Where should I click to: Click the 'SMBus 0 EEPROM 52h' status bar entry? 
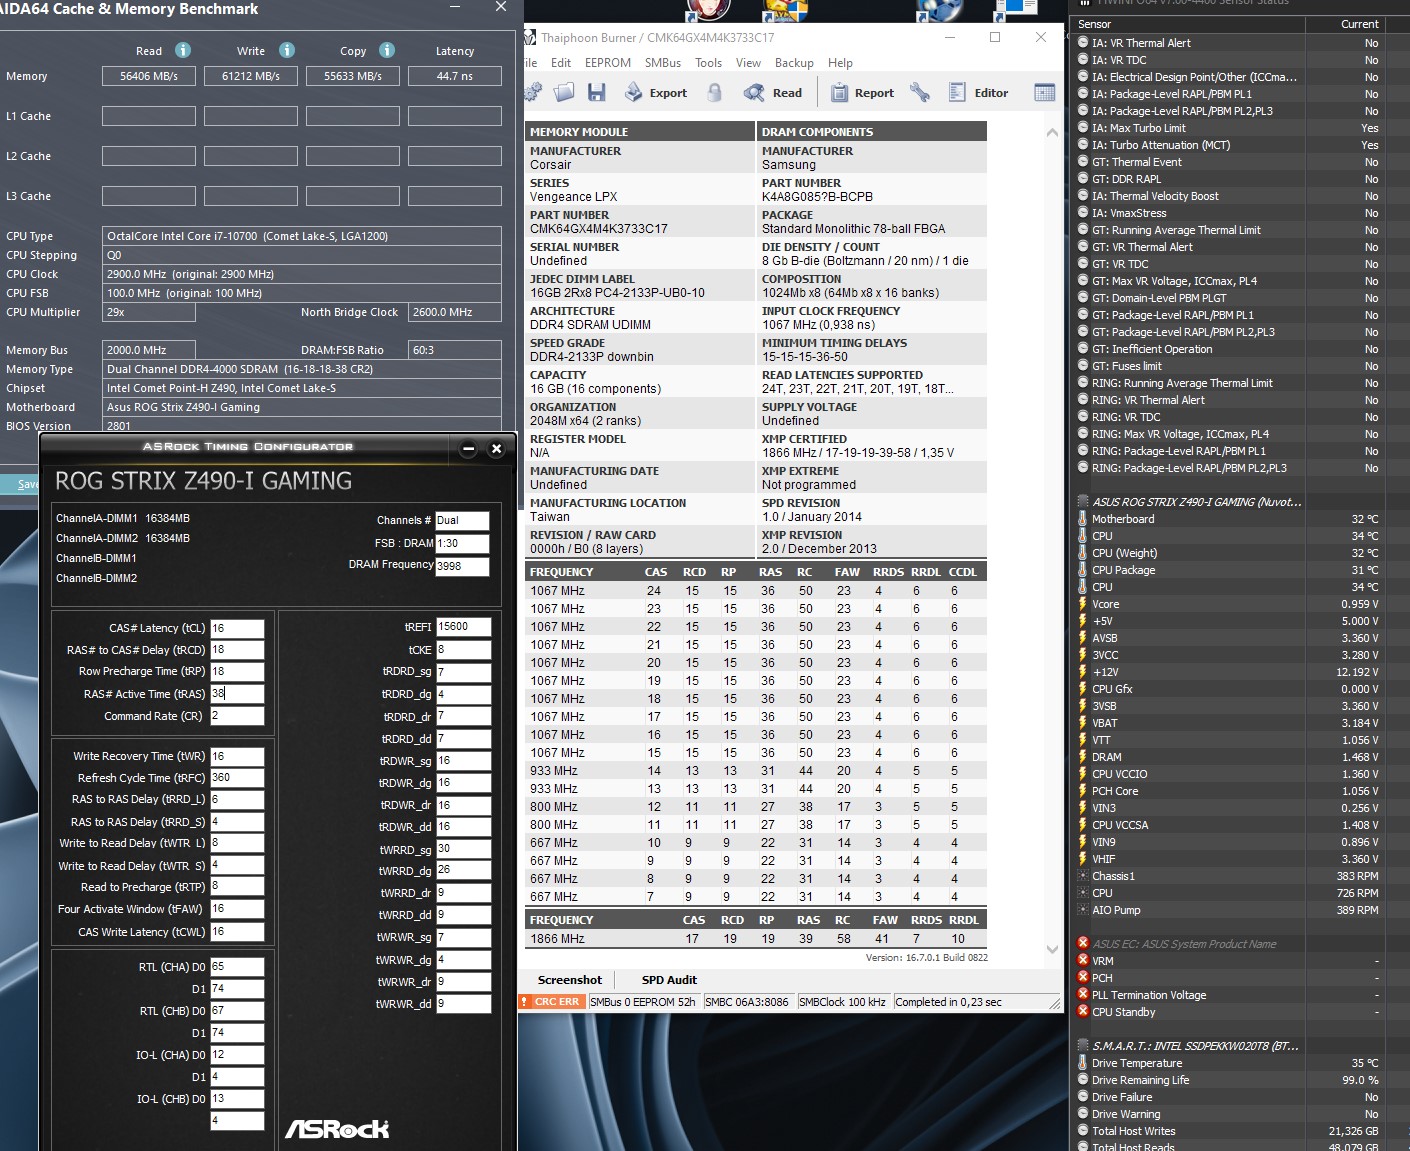point(643,1002)
